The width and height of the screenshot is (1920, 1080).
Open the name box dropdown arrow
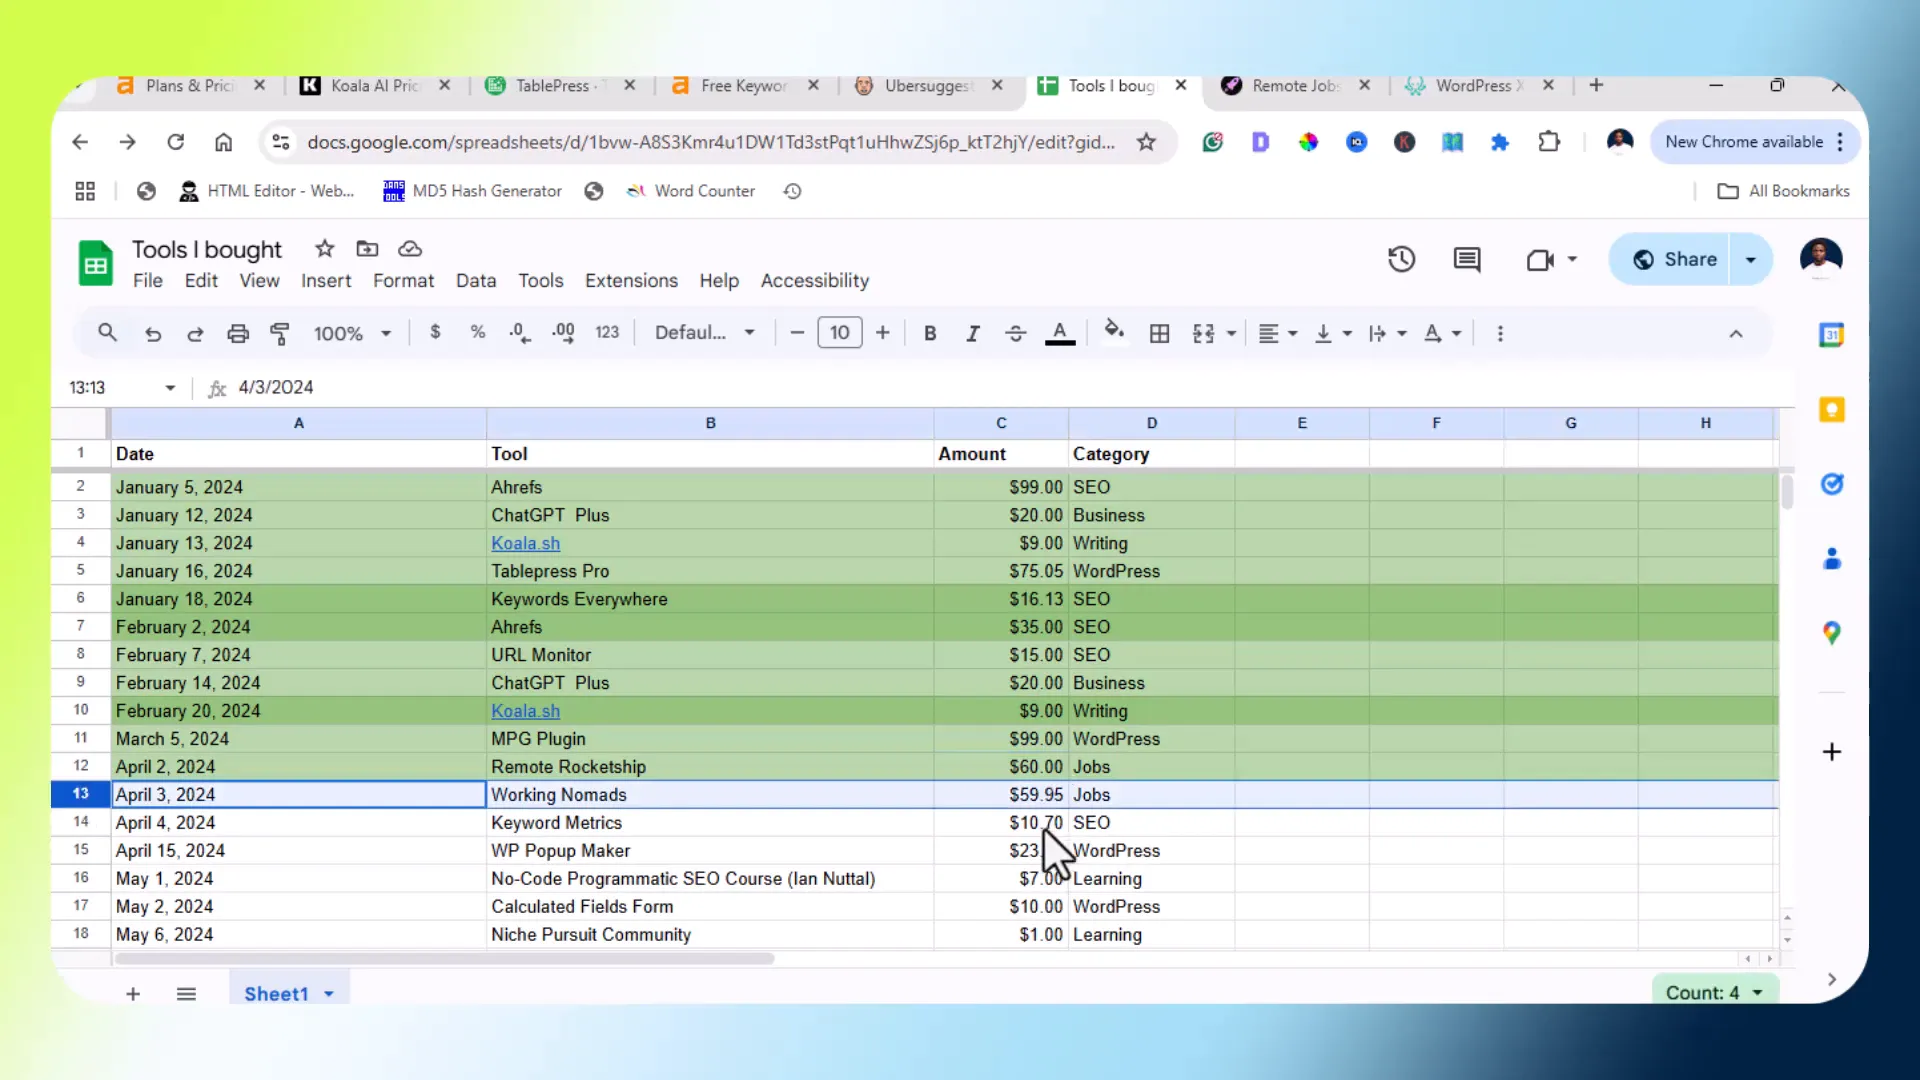click(170, 388)
